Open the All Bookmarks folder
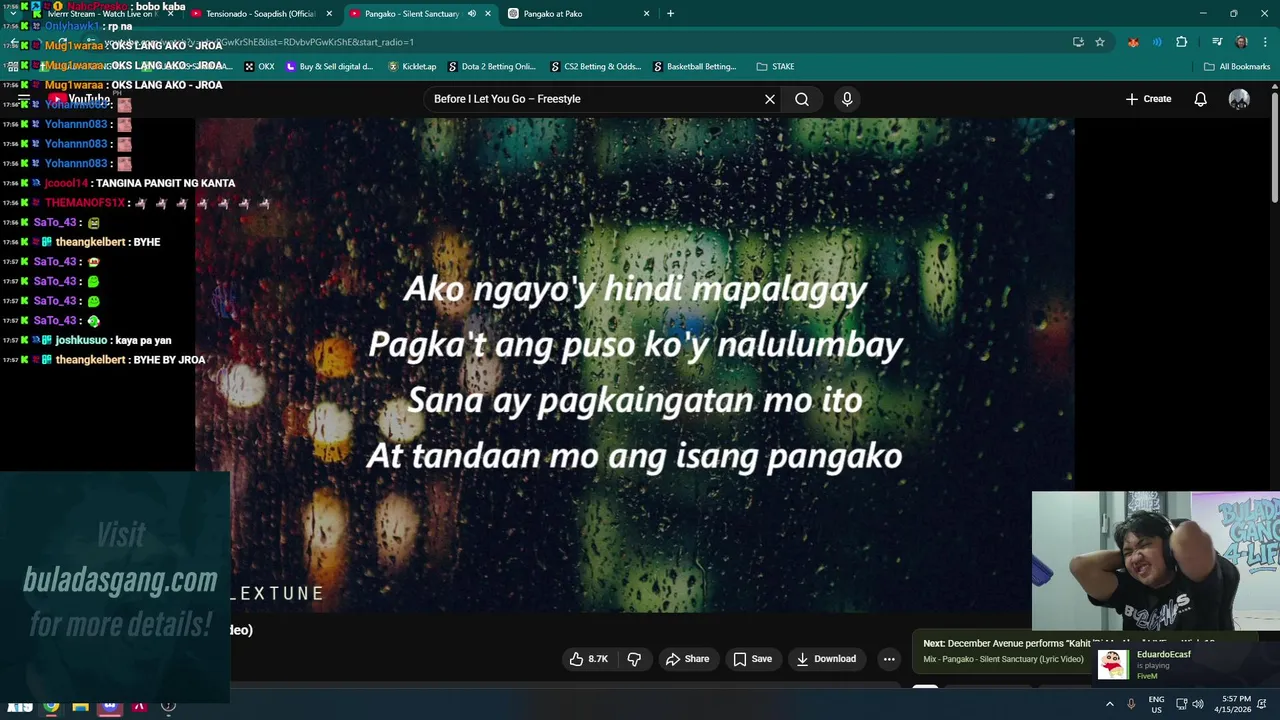The width and height of the screenshot is (1280, 720). pos(1237,67)
